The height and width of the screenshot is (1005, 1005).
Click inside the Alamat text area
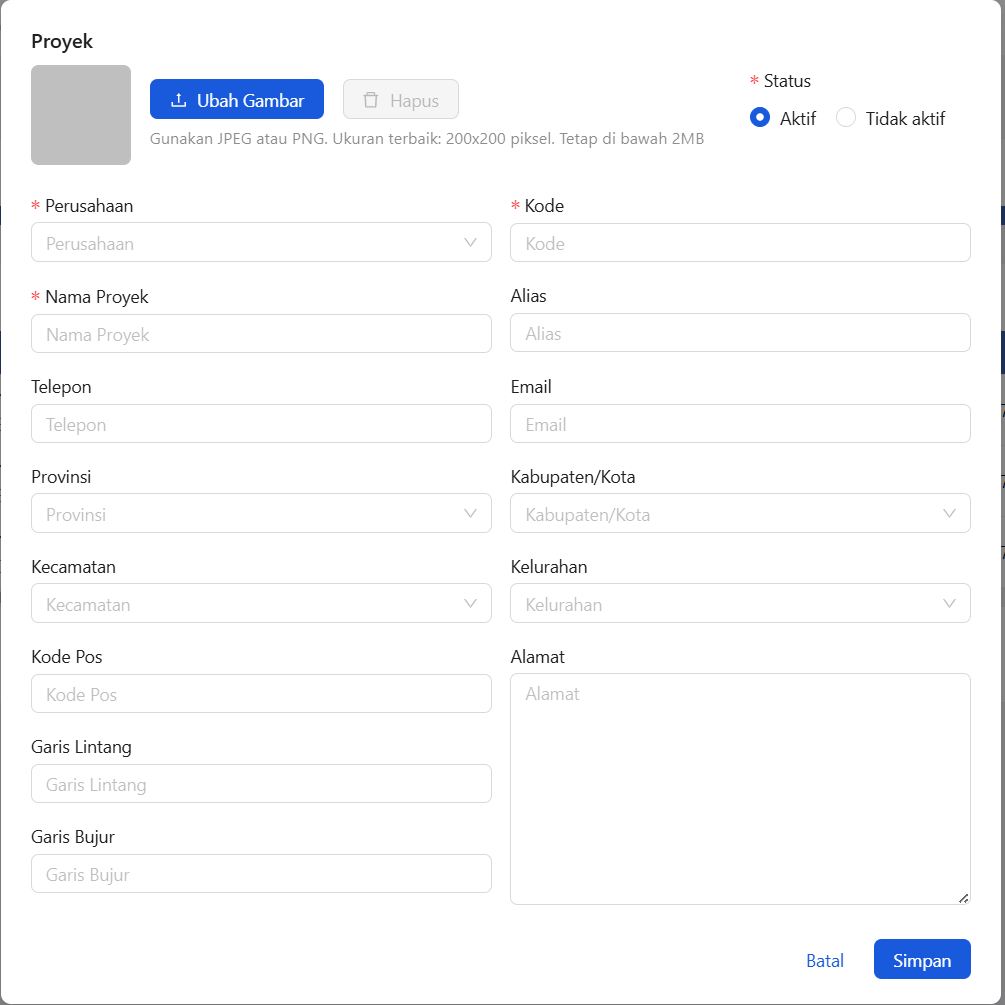(x=740, y=788)
